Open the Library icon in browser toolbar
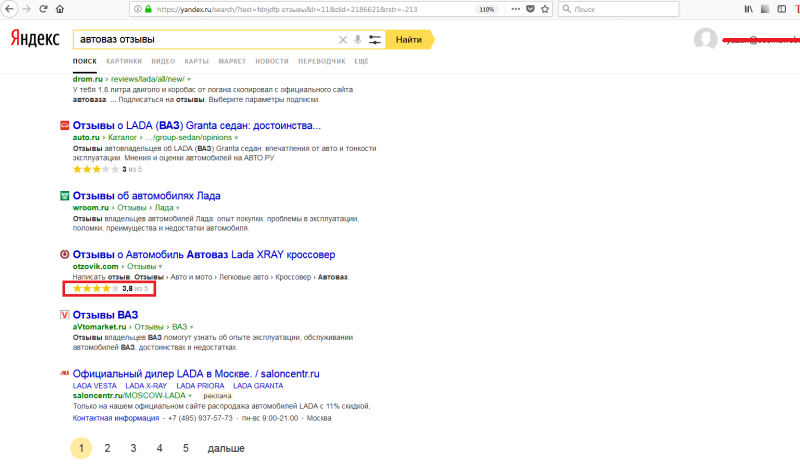 (x=748, y=9)
